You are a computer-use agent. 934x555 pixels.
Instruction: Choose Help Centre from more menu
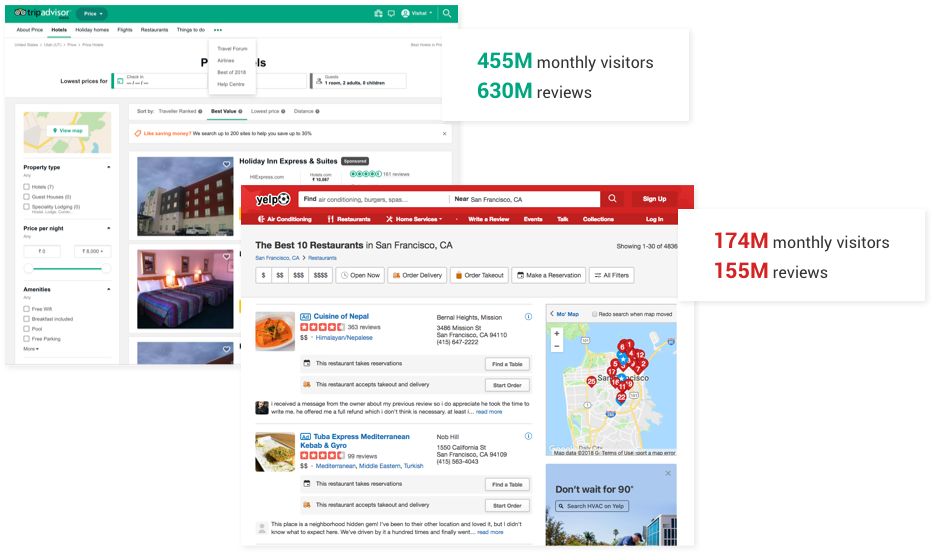pyautogui.click(x=231, y=85)
